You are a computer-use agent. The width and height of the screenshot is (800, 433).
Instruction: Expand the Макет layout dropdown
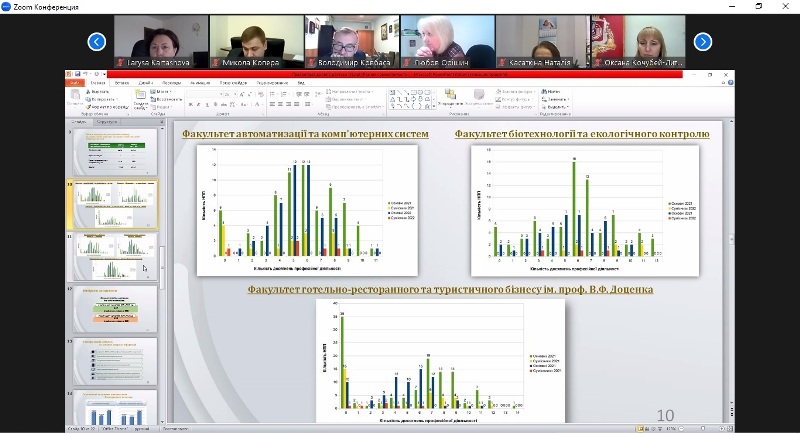[x=161, y=92]
